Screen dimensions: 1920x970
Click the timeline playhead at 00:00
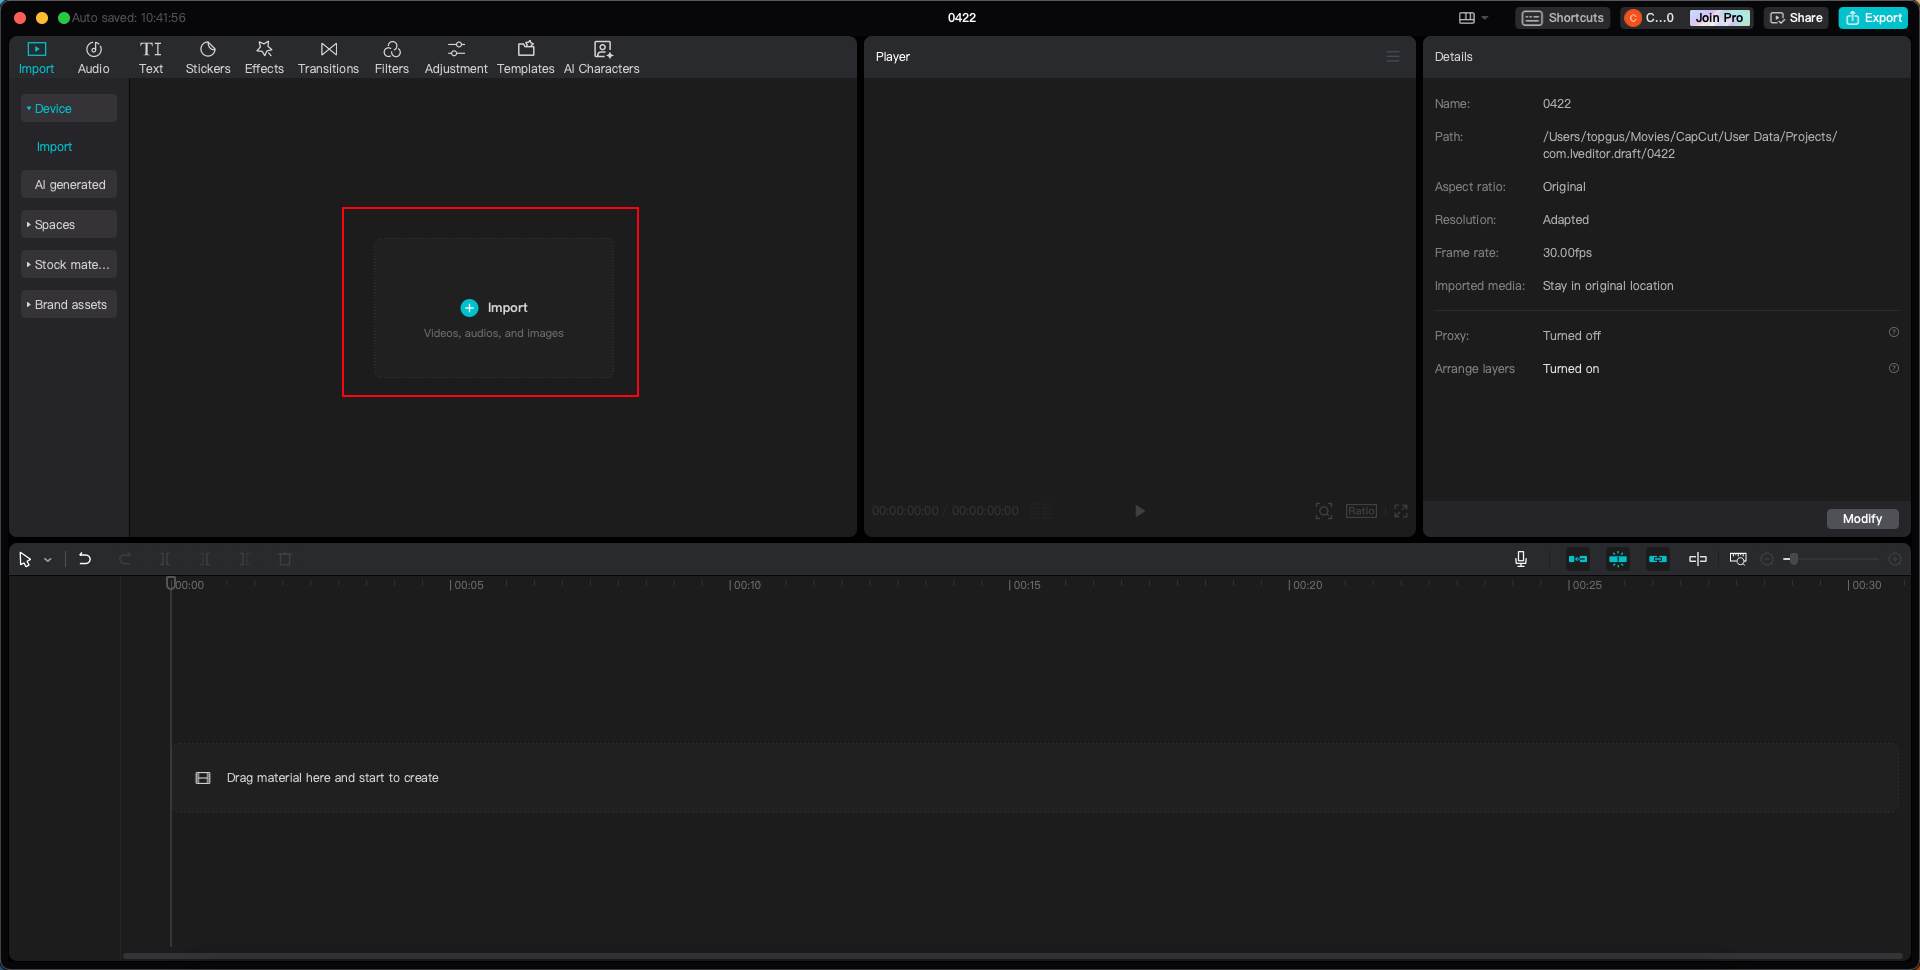click(171, 583)
